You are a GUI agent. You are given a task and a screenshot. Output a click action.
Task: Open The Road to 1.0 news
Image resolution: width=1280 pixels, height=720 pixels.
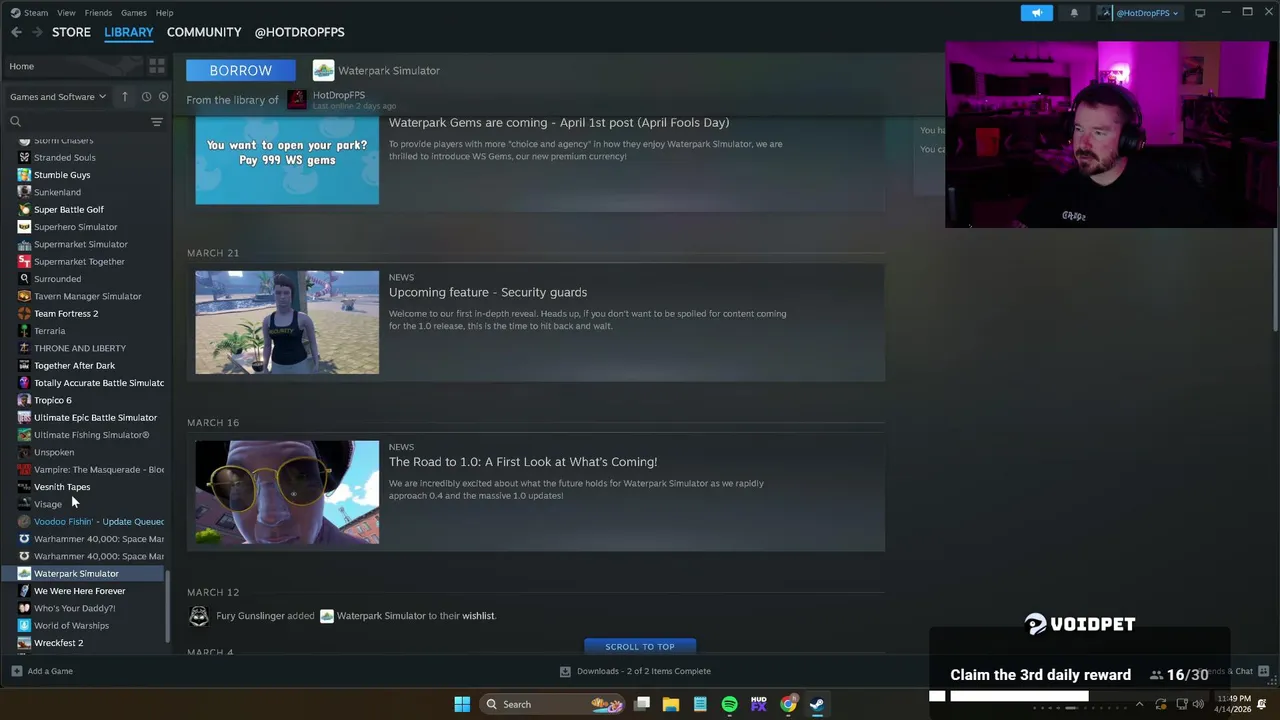(x=523, y=462)
